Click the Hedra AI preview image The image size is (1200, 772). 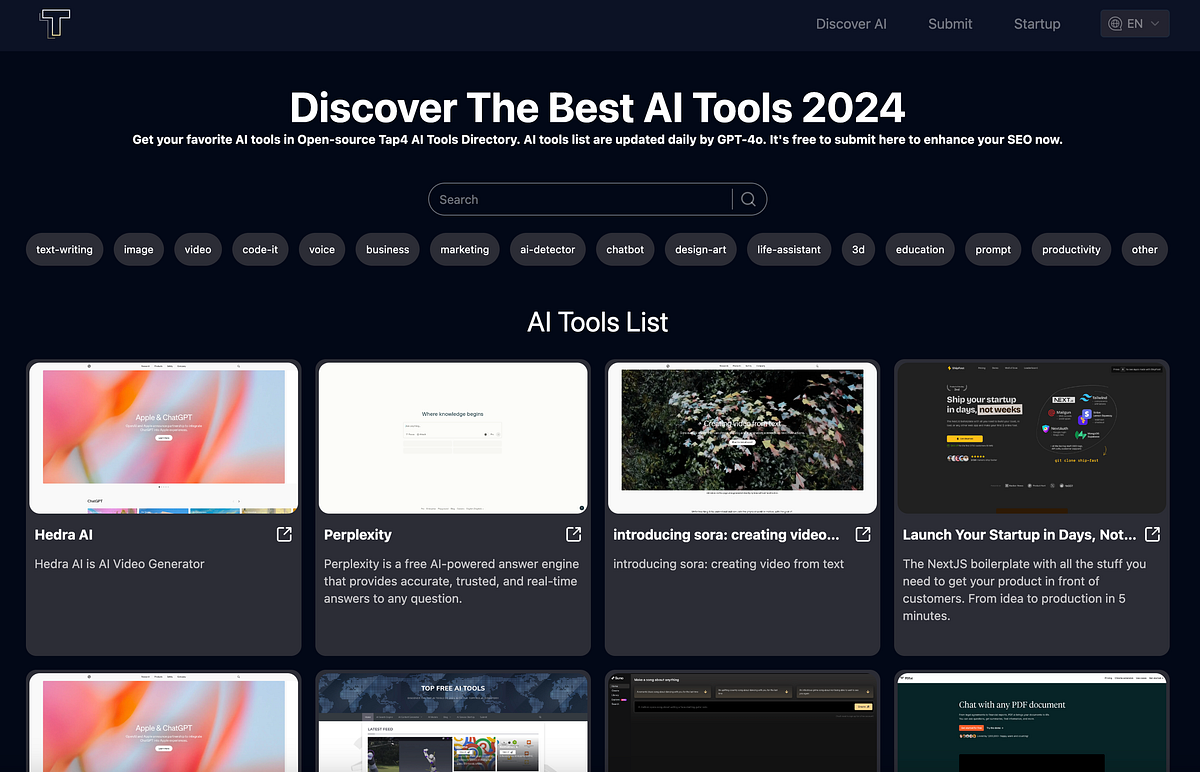click(163, 437)
